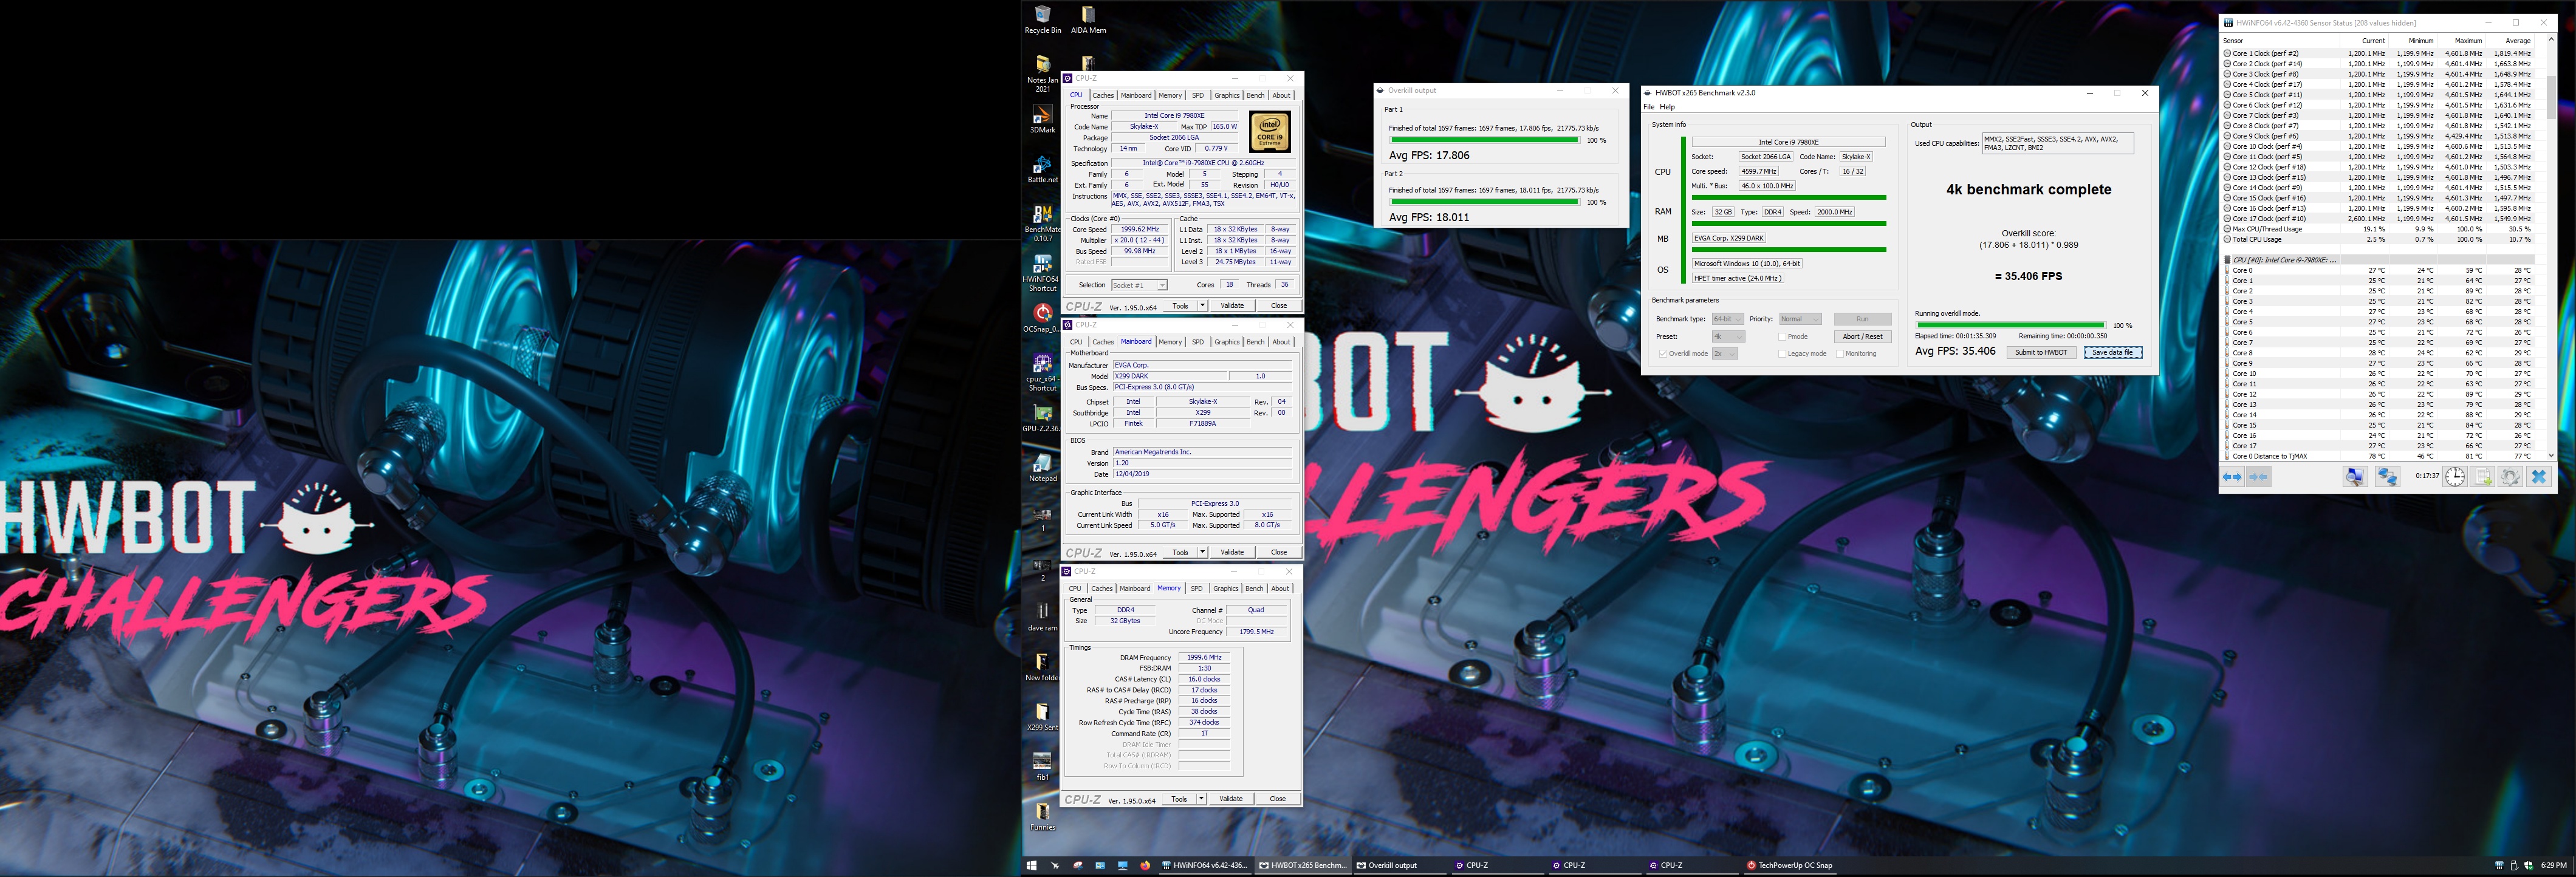Open 3DMark desktop shortcut
2576x877 pixels.
point(1042,120)
